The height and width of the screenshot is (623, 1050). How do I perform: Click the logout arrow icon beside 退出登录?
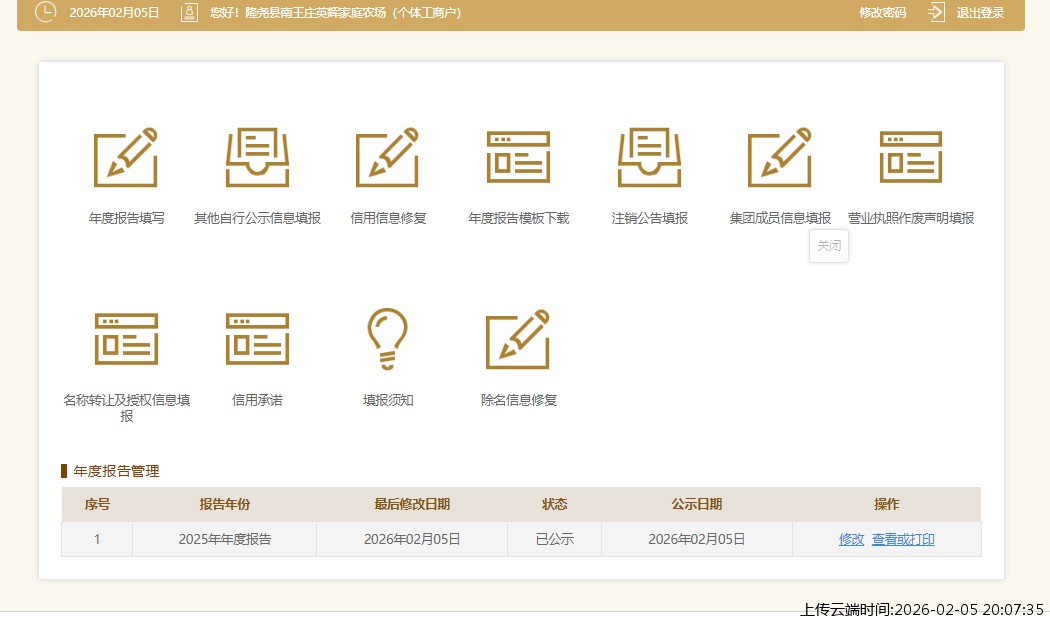tap(934, 13)
